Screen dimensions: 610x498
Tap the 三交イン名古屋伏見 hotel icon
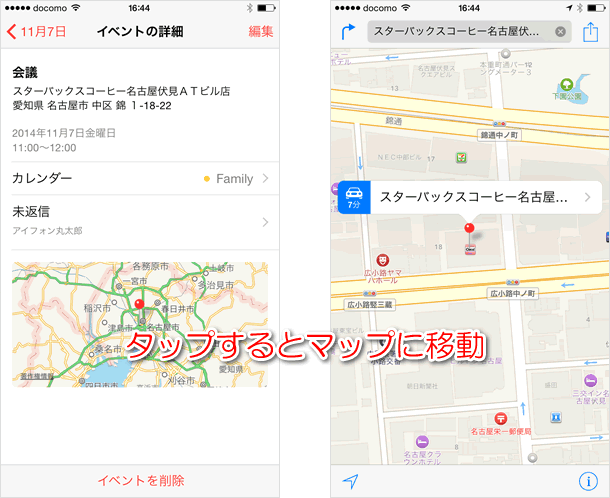[x=590, y=381]
